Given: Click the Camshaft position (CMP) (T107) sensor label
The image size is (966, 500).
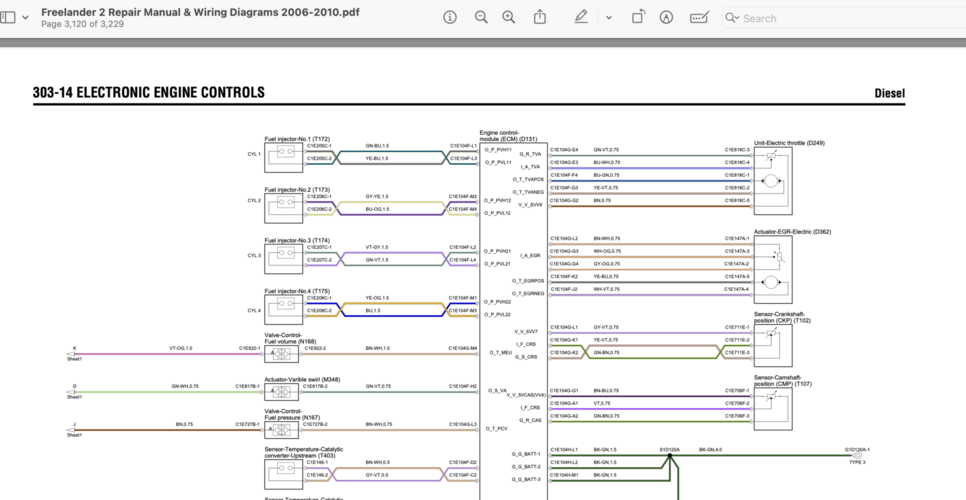Looking at the screenshot, I should [782, 381].
